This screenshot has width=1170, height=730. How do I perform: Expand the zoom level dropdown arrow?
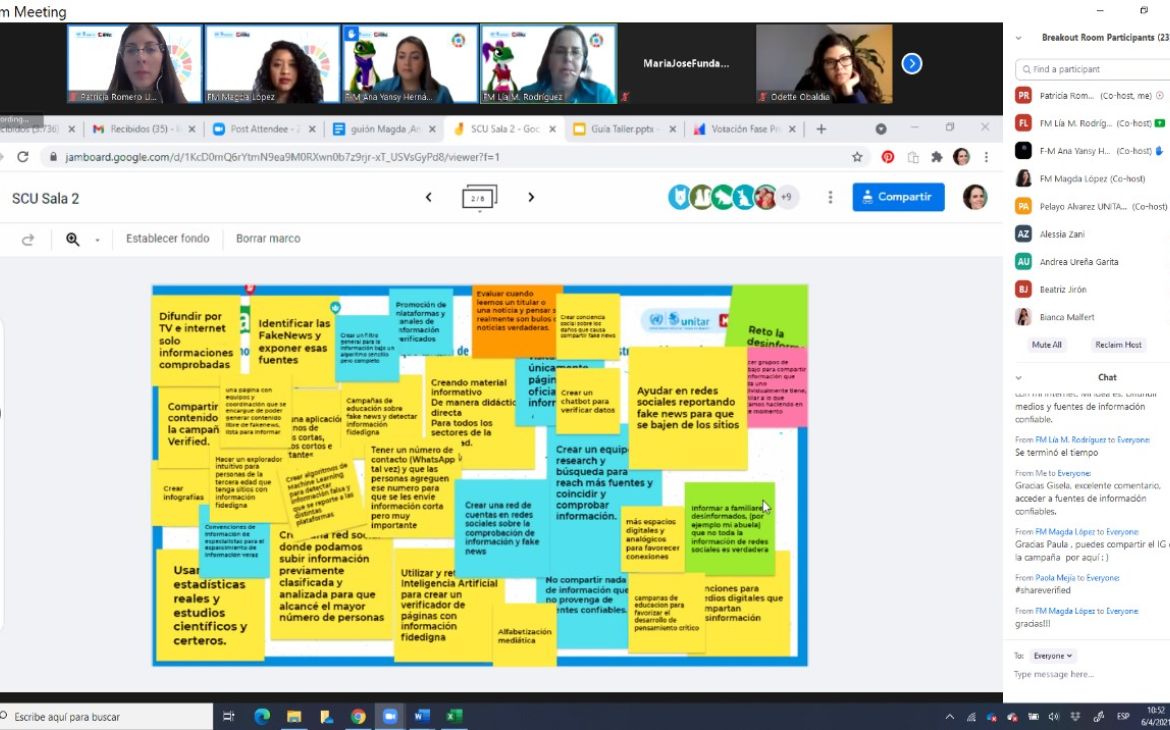pyautogui.click(x=97, y=240)
